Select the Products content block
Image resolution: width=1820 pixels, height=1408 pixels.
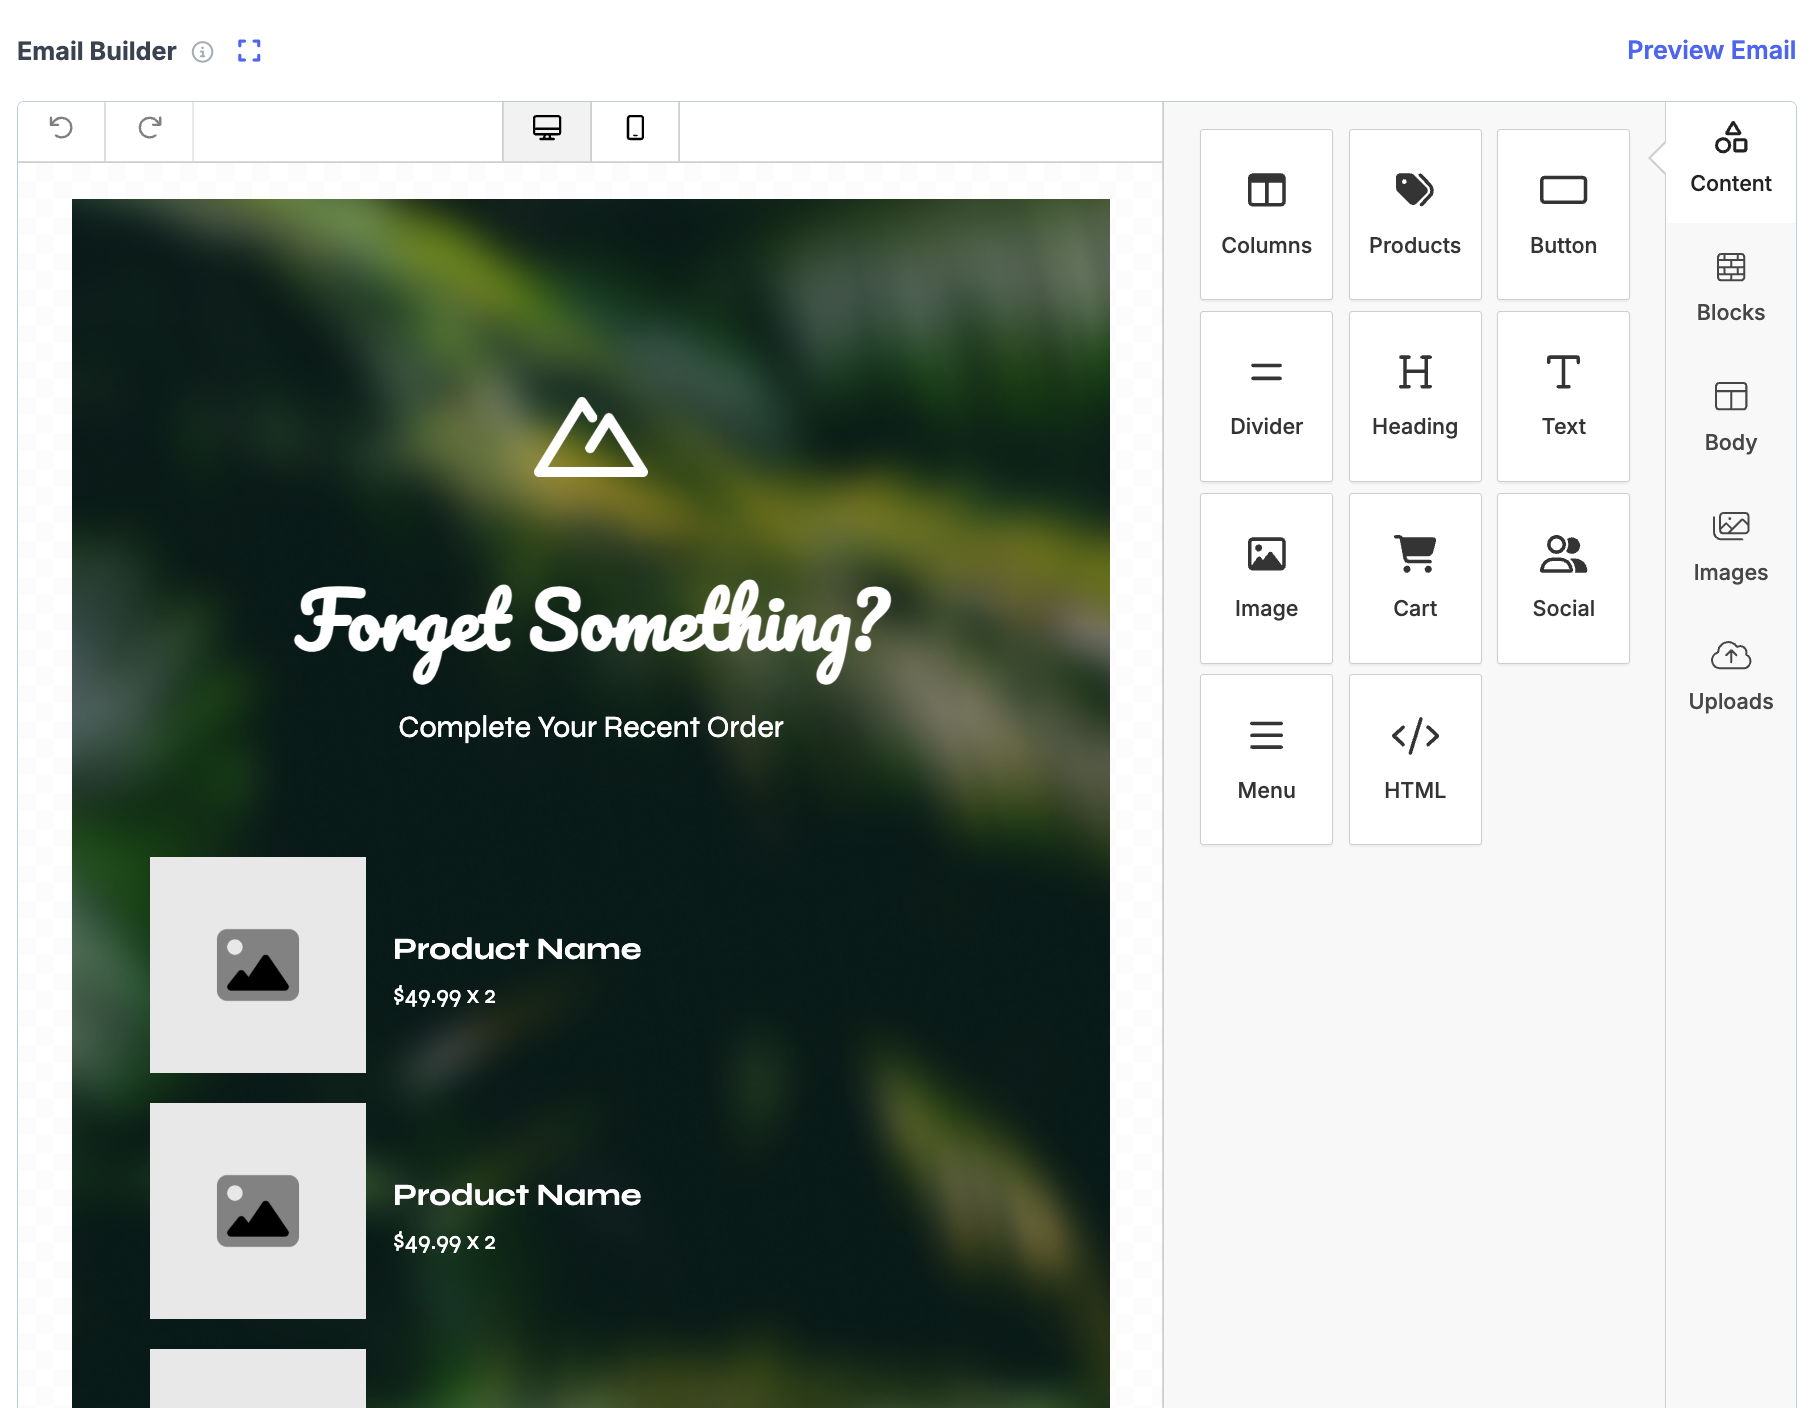pyautogui.click(x=1415, y=214)
